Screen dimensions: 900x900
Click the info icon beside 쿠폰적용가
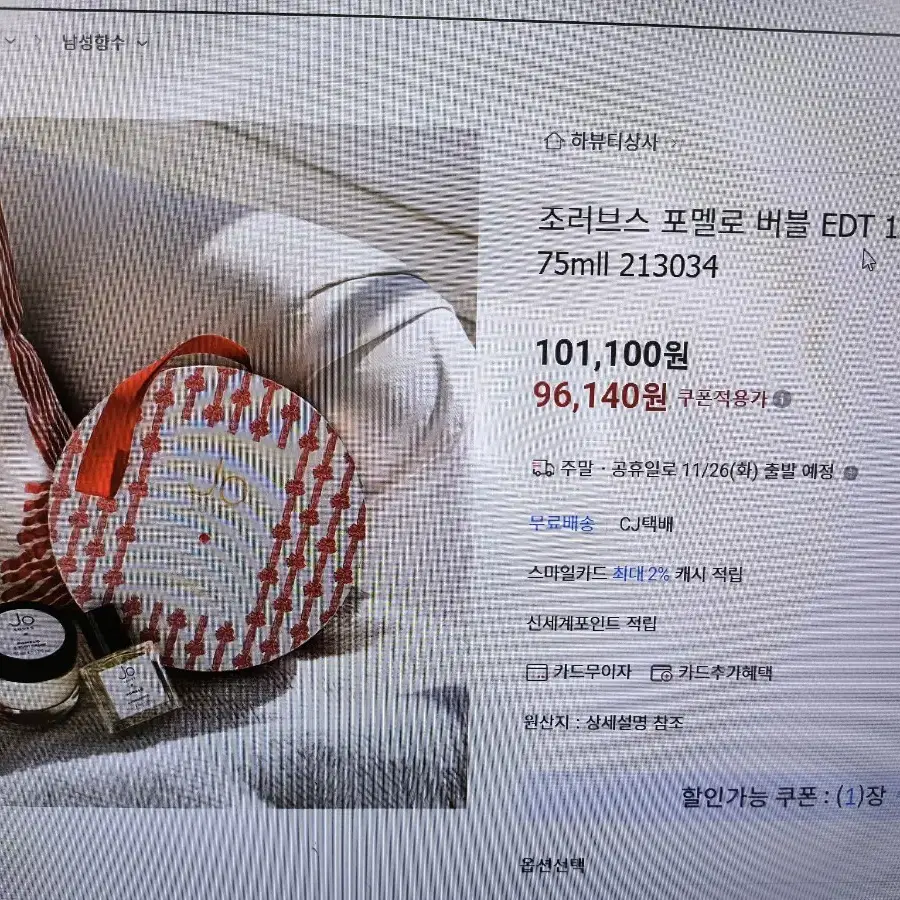pos(782,398)
